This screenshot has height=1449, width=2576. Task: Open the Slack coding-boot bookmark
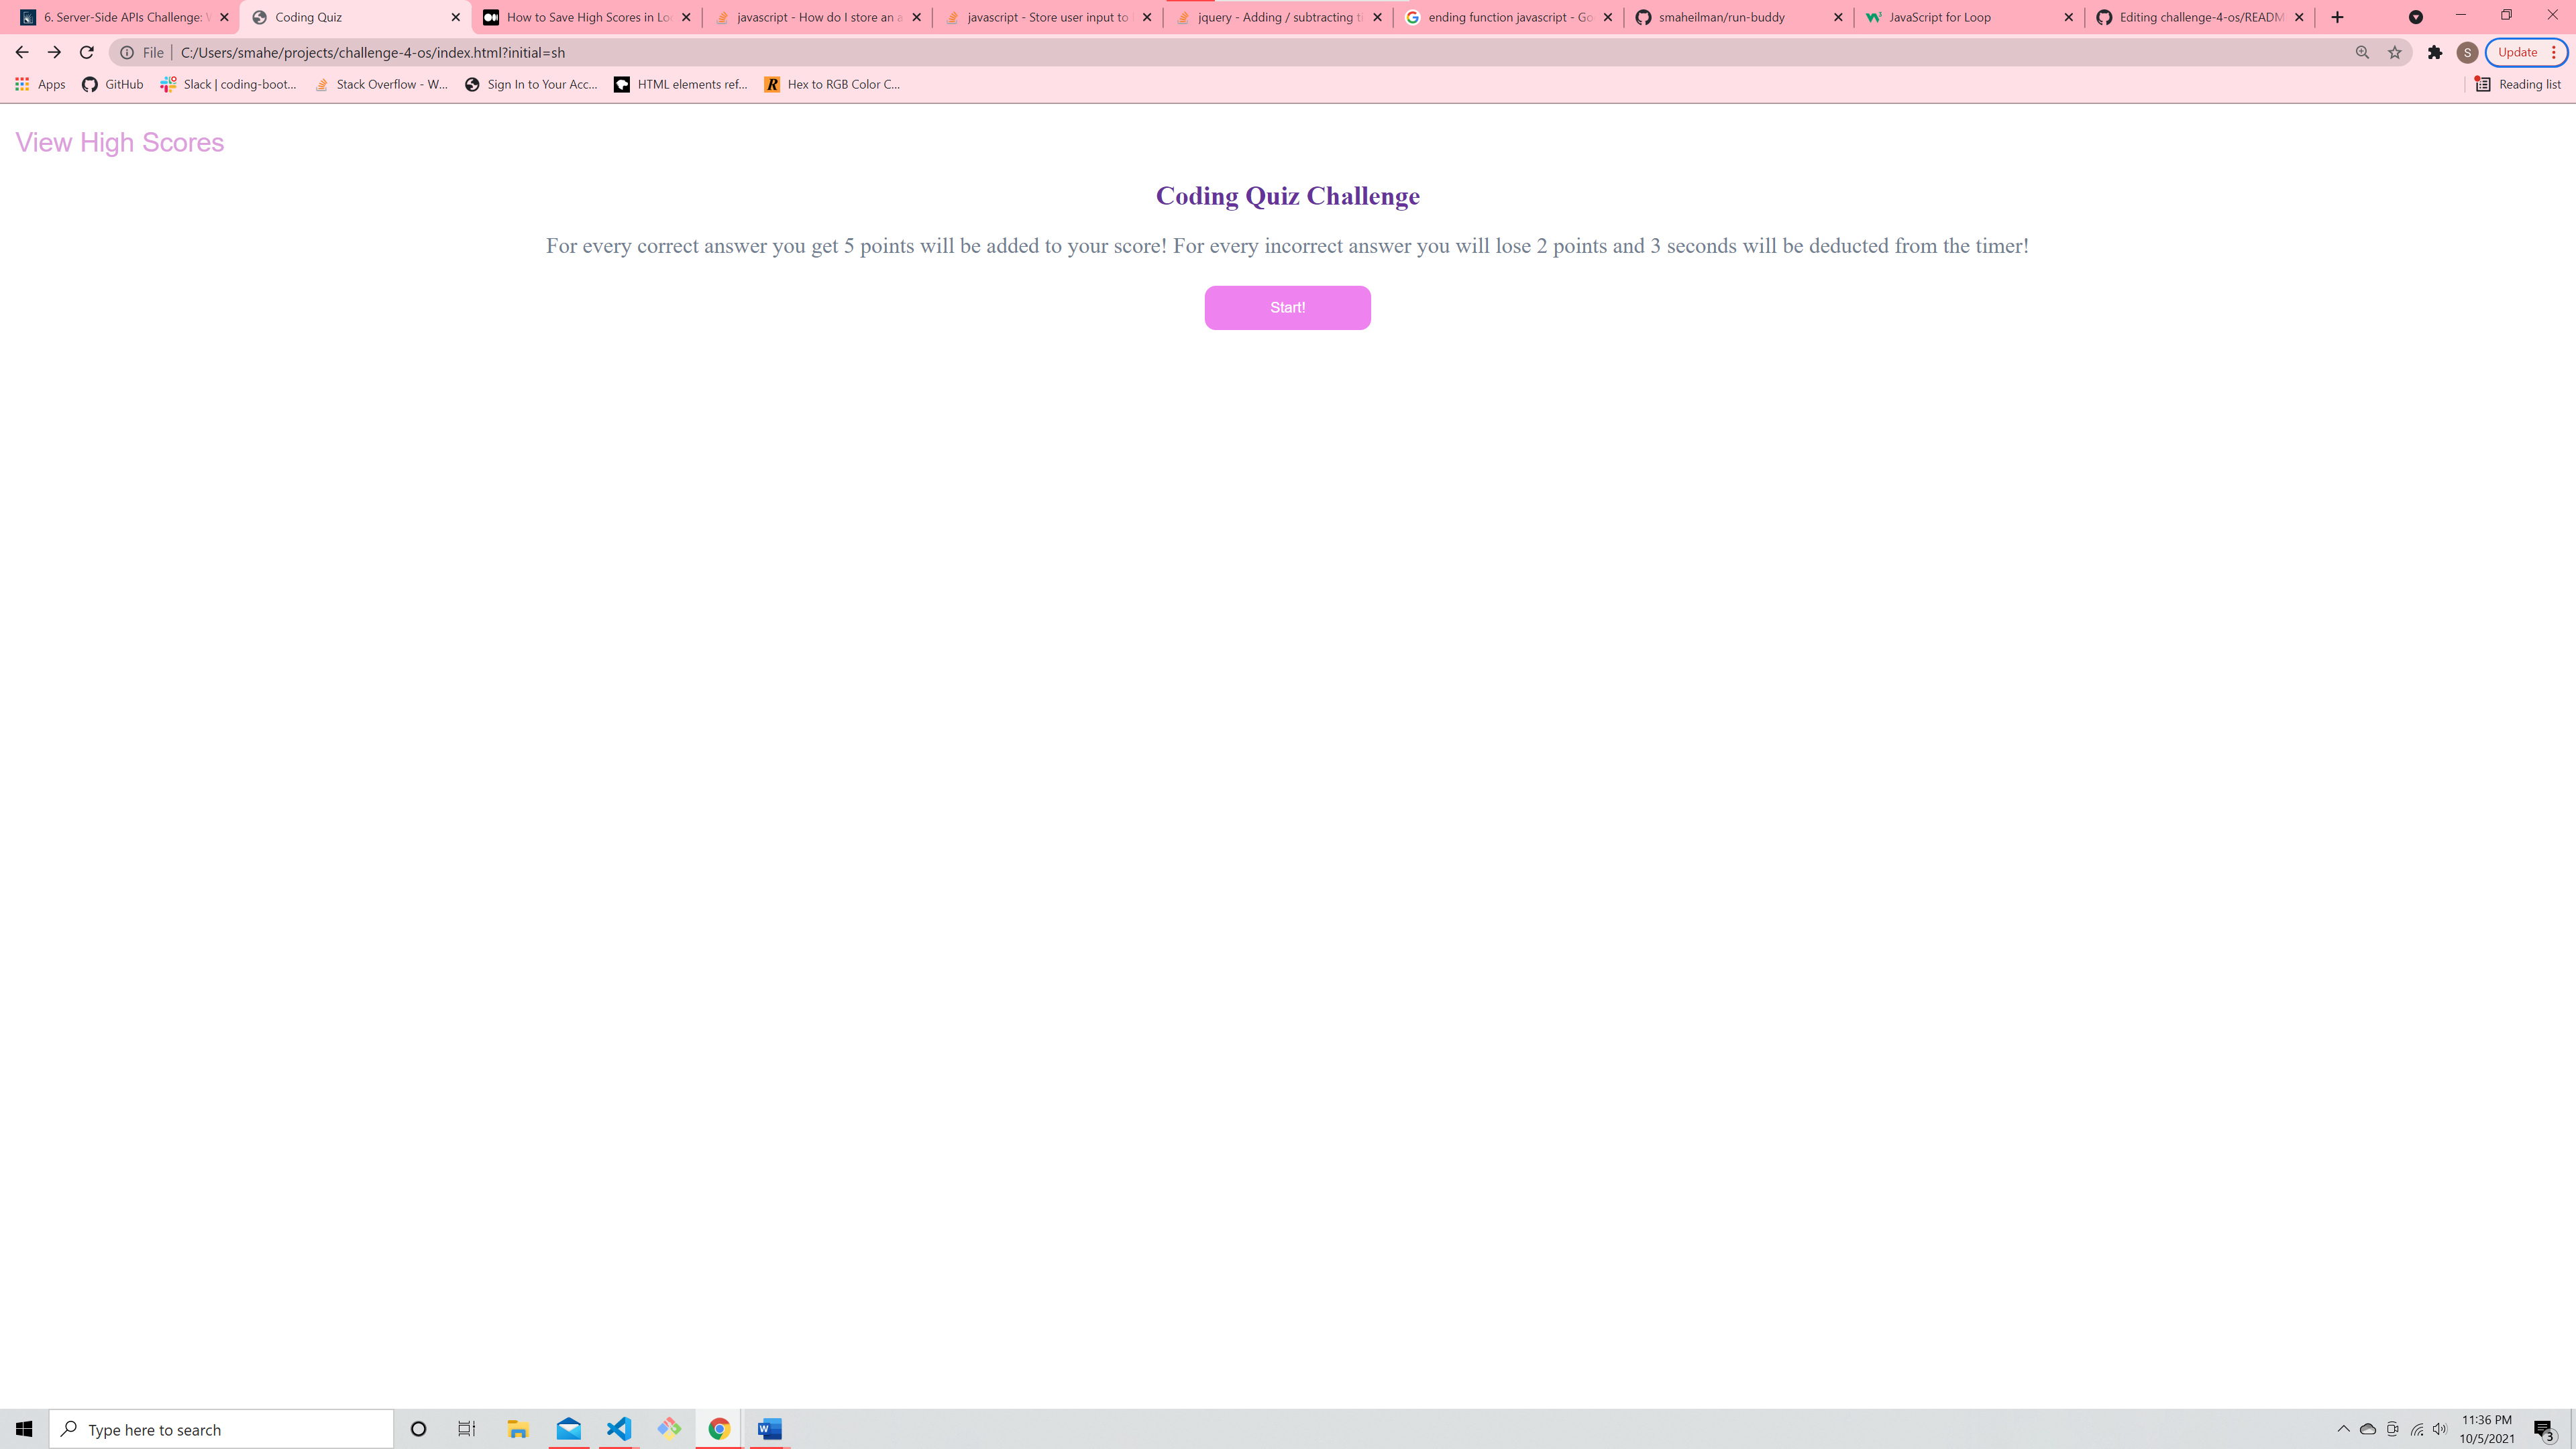[228, 84]
